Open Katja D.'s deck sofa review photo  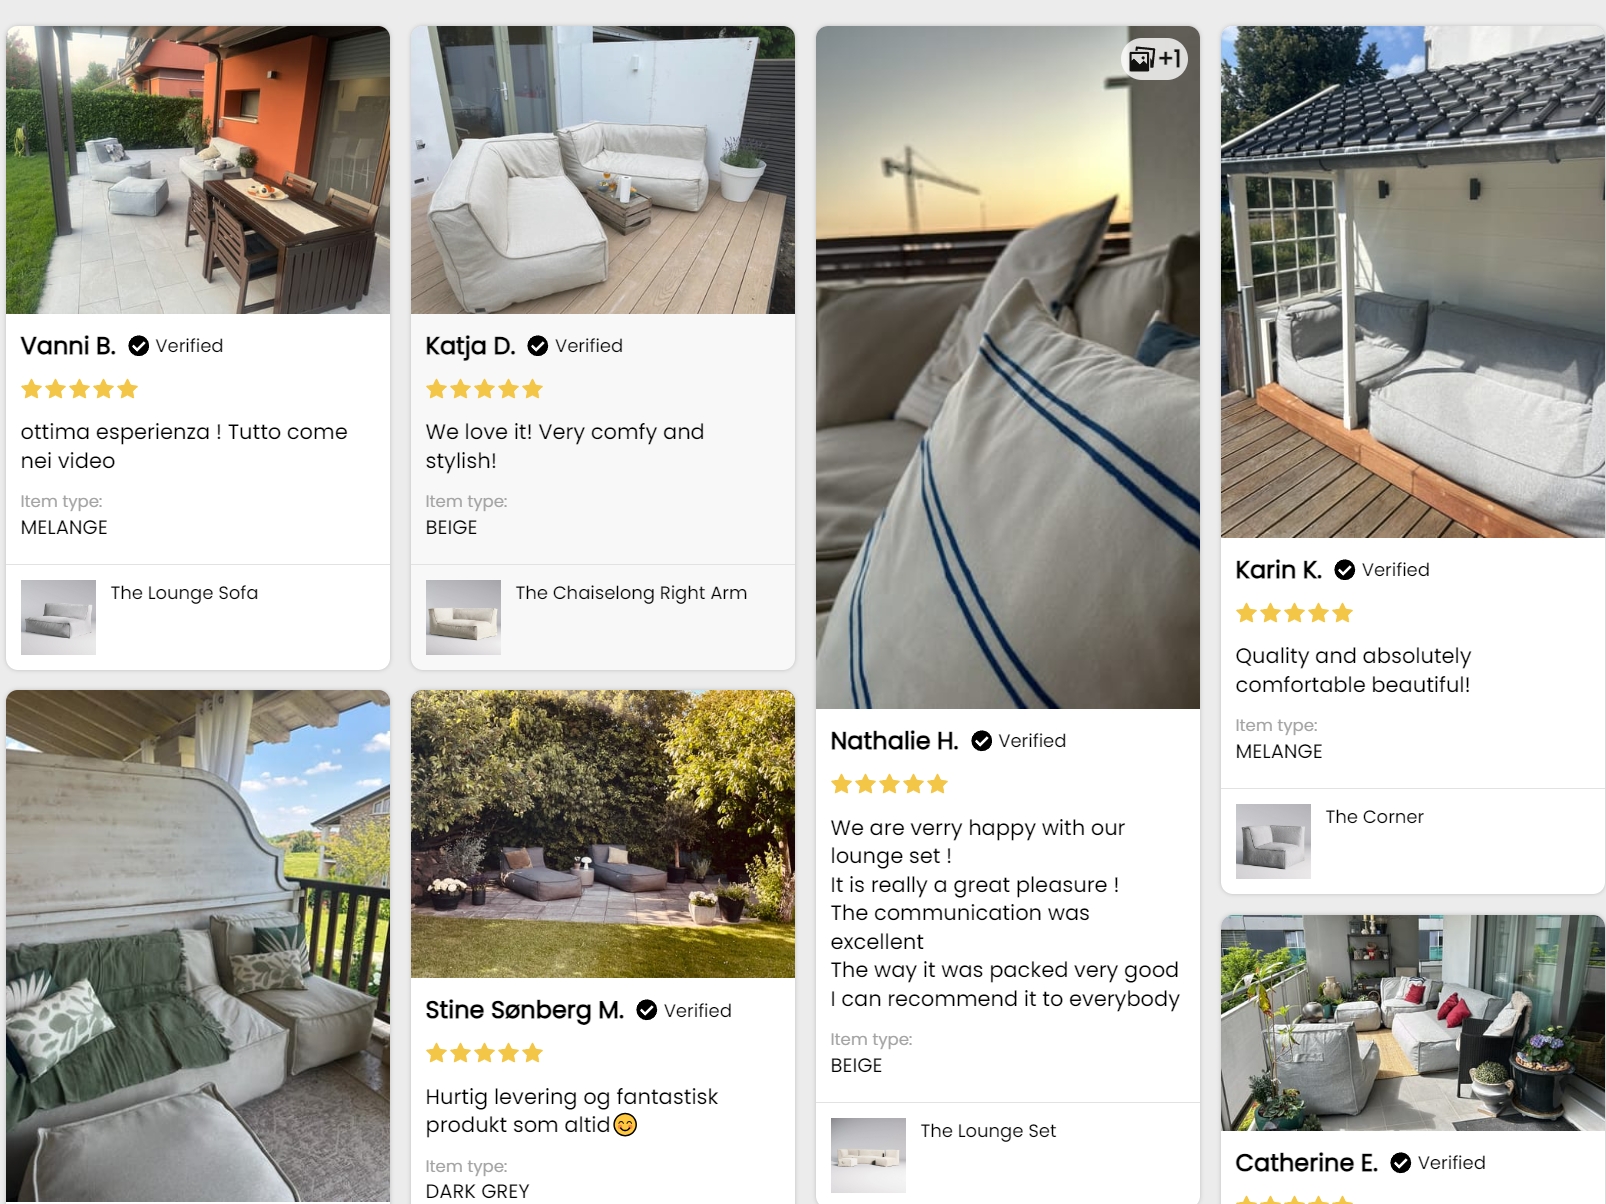click(603, 170)
